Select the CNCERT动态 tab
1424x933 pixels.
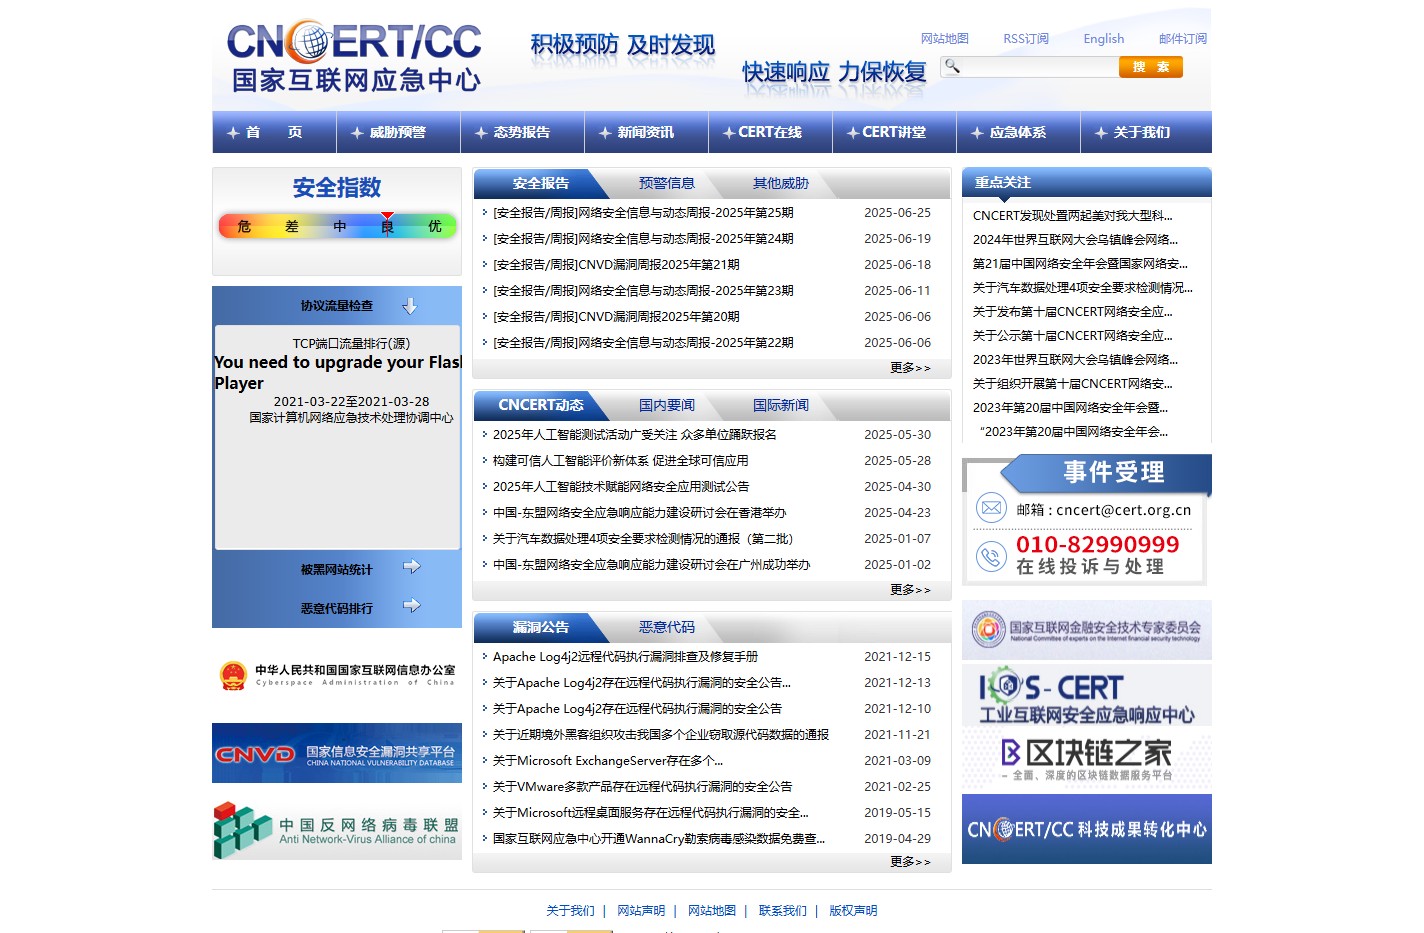tap(541, 405)
